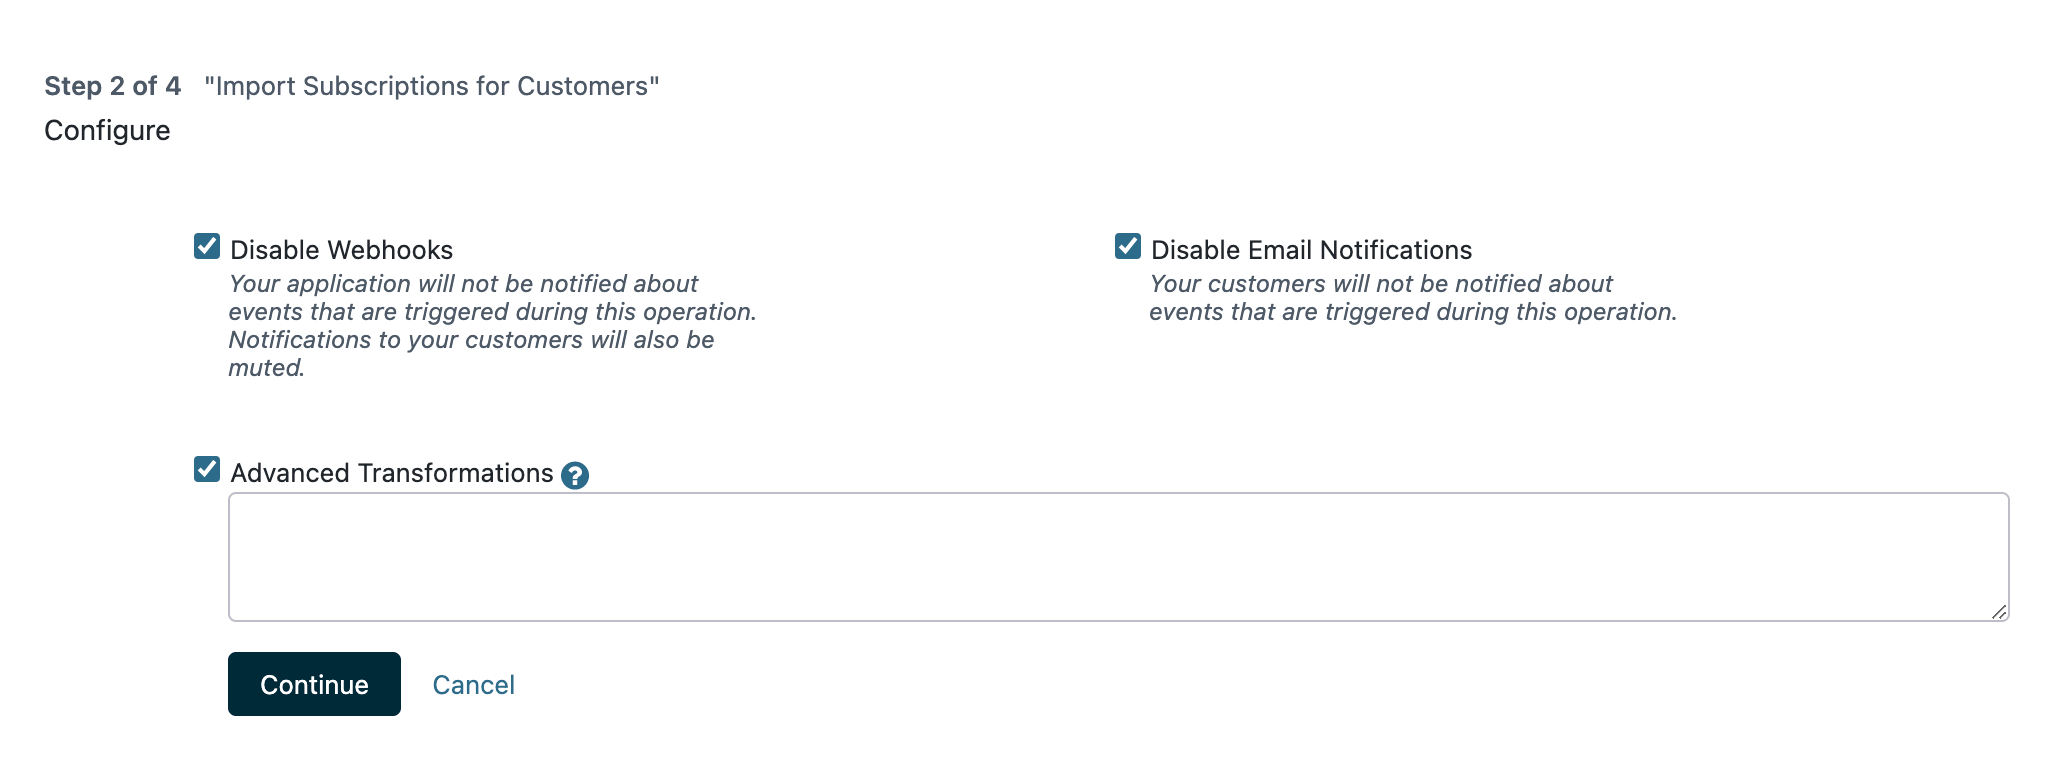Image resolution: width=2064 pixels, height=782 pixels.
Task: Click the "Disable Webhooks" label text
Action: [341, 250]
